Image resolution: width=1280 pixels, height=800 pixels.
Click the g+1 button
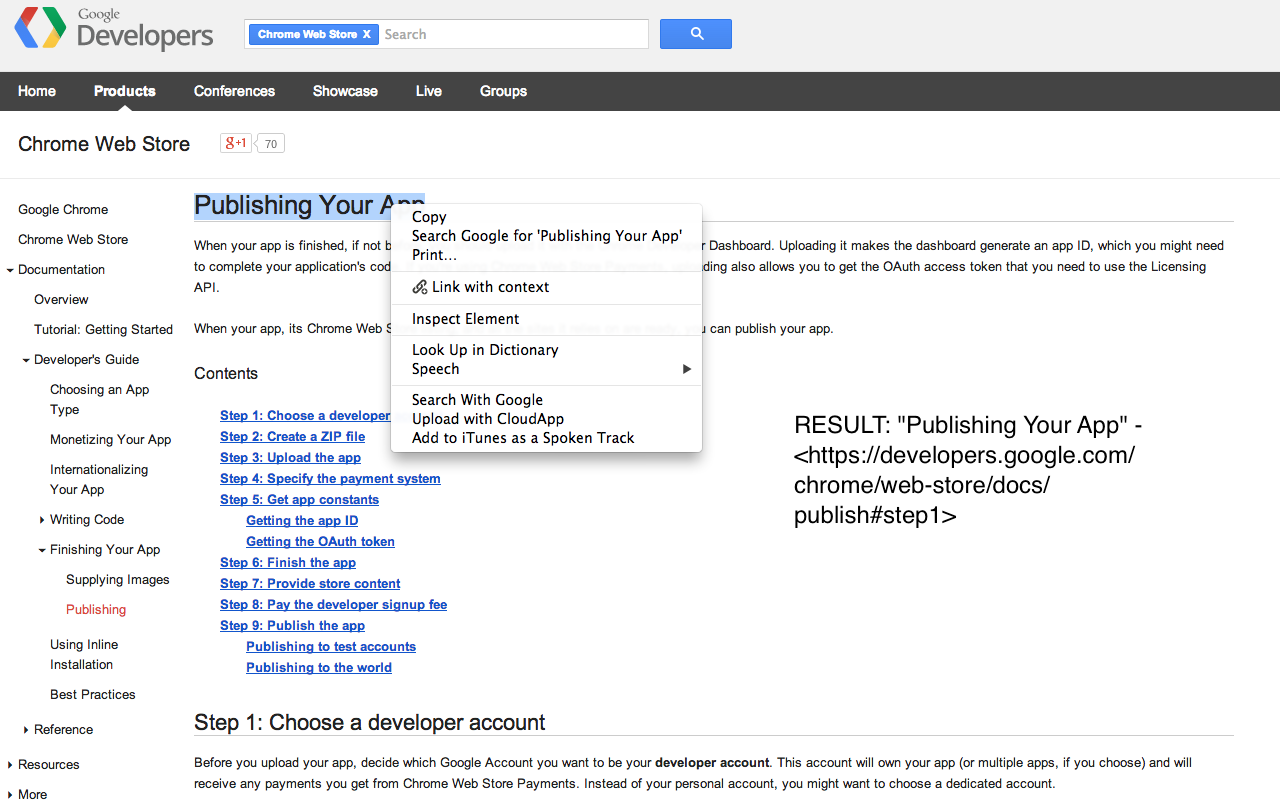[236, 143]
